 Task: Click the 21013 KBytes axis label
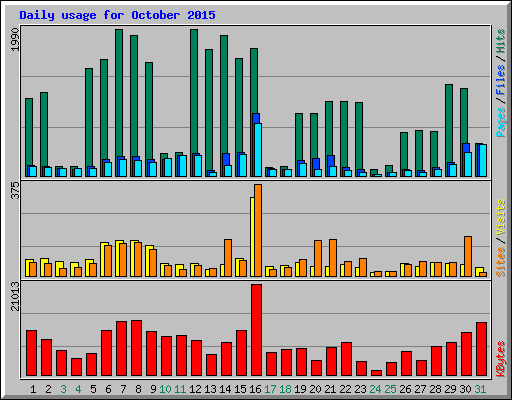point(15,296)
